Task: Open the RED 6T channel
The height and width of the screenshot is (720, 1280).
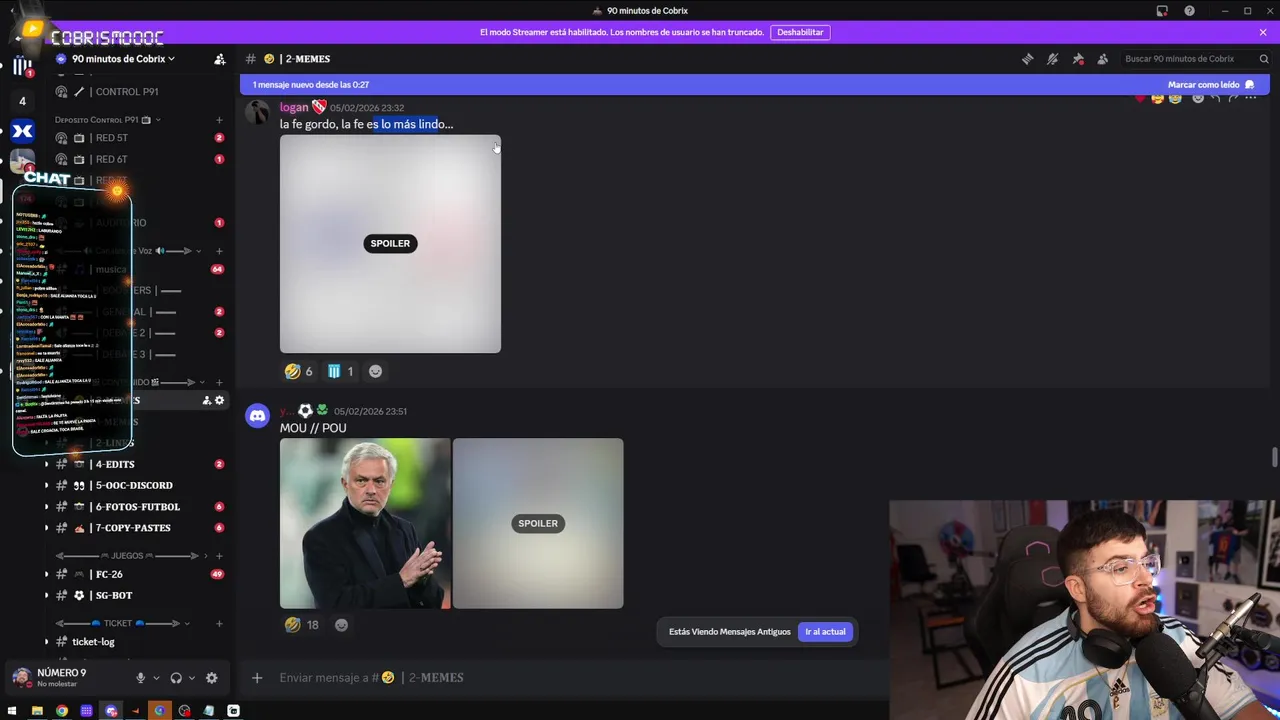Action: coord(111,159)
